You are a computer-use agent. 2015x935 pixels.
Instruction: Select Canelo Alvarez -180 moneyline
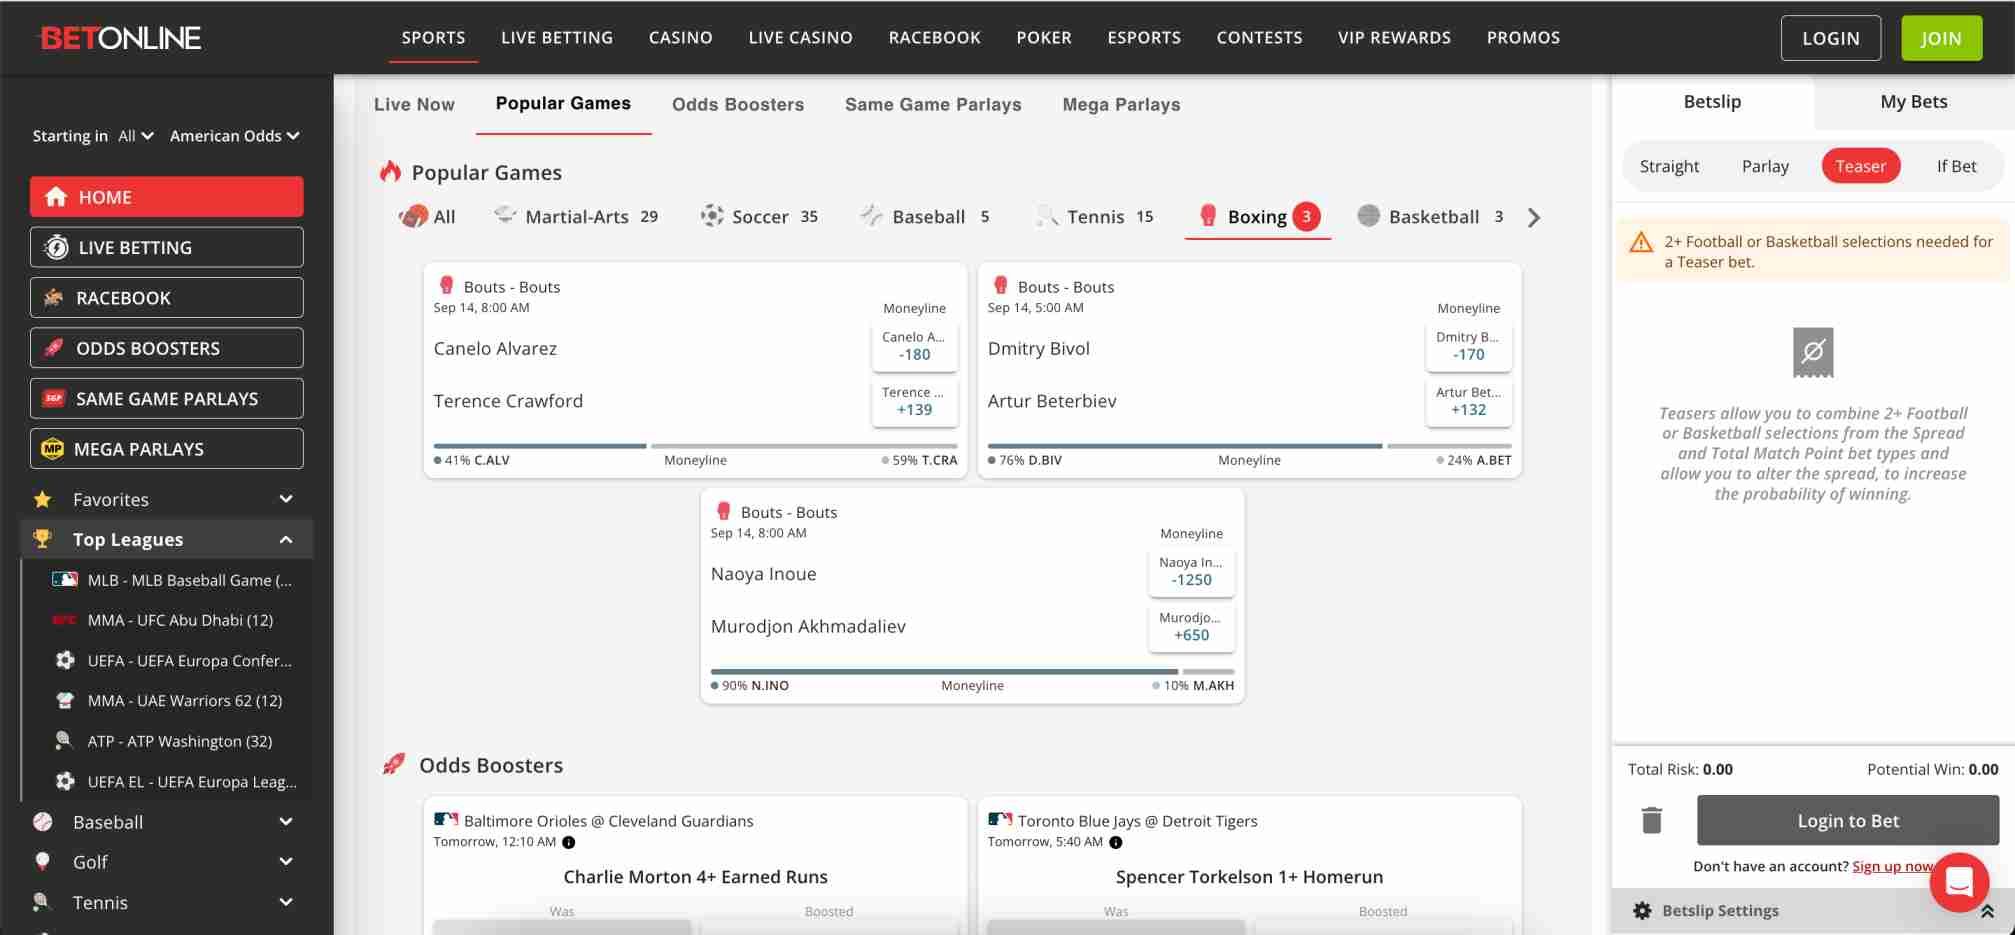point(914,346)
